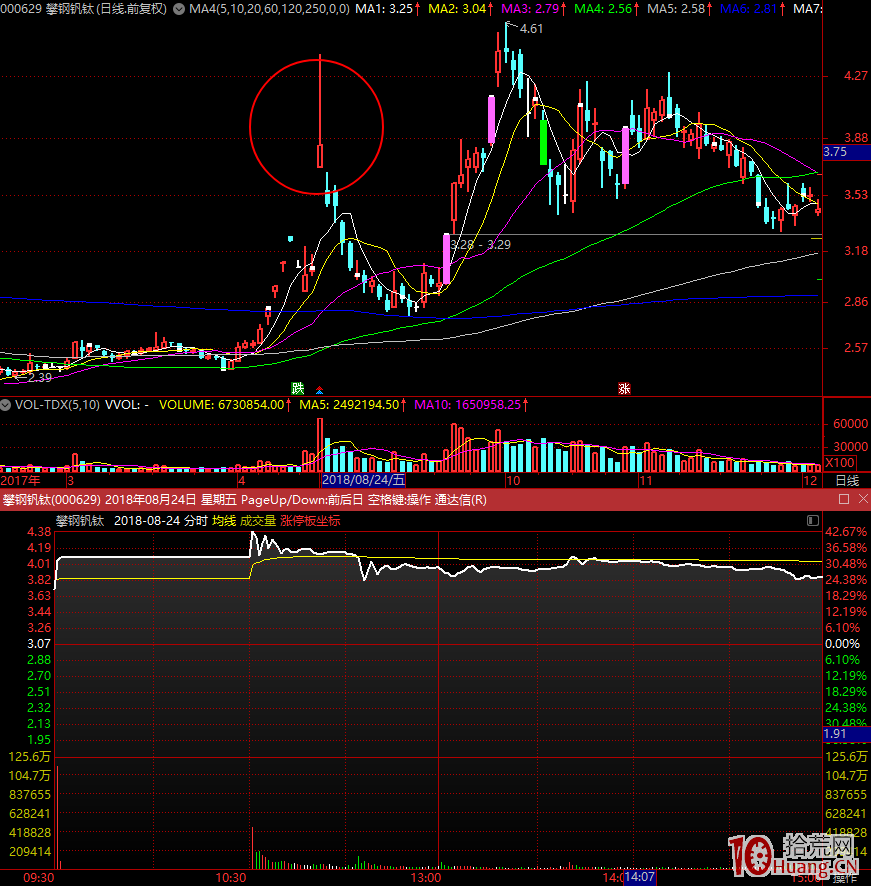Open the 日线 period selector
This screenshot has width=871, height=886.
pyautogui.click(x=846, y=480)
